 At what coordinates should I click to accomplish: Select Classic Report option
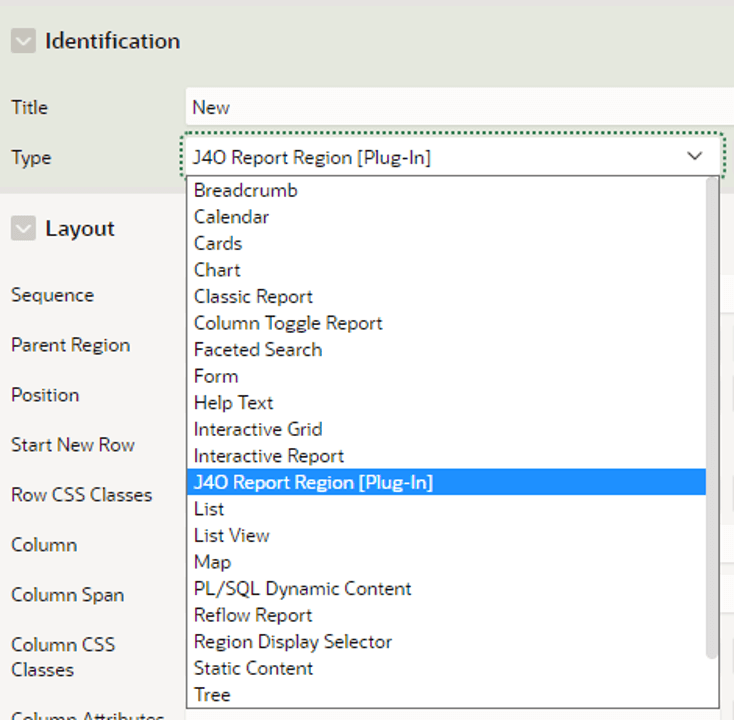[446, 297]
